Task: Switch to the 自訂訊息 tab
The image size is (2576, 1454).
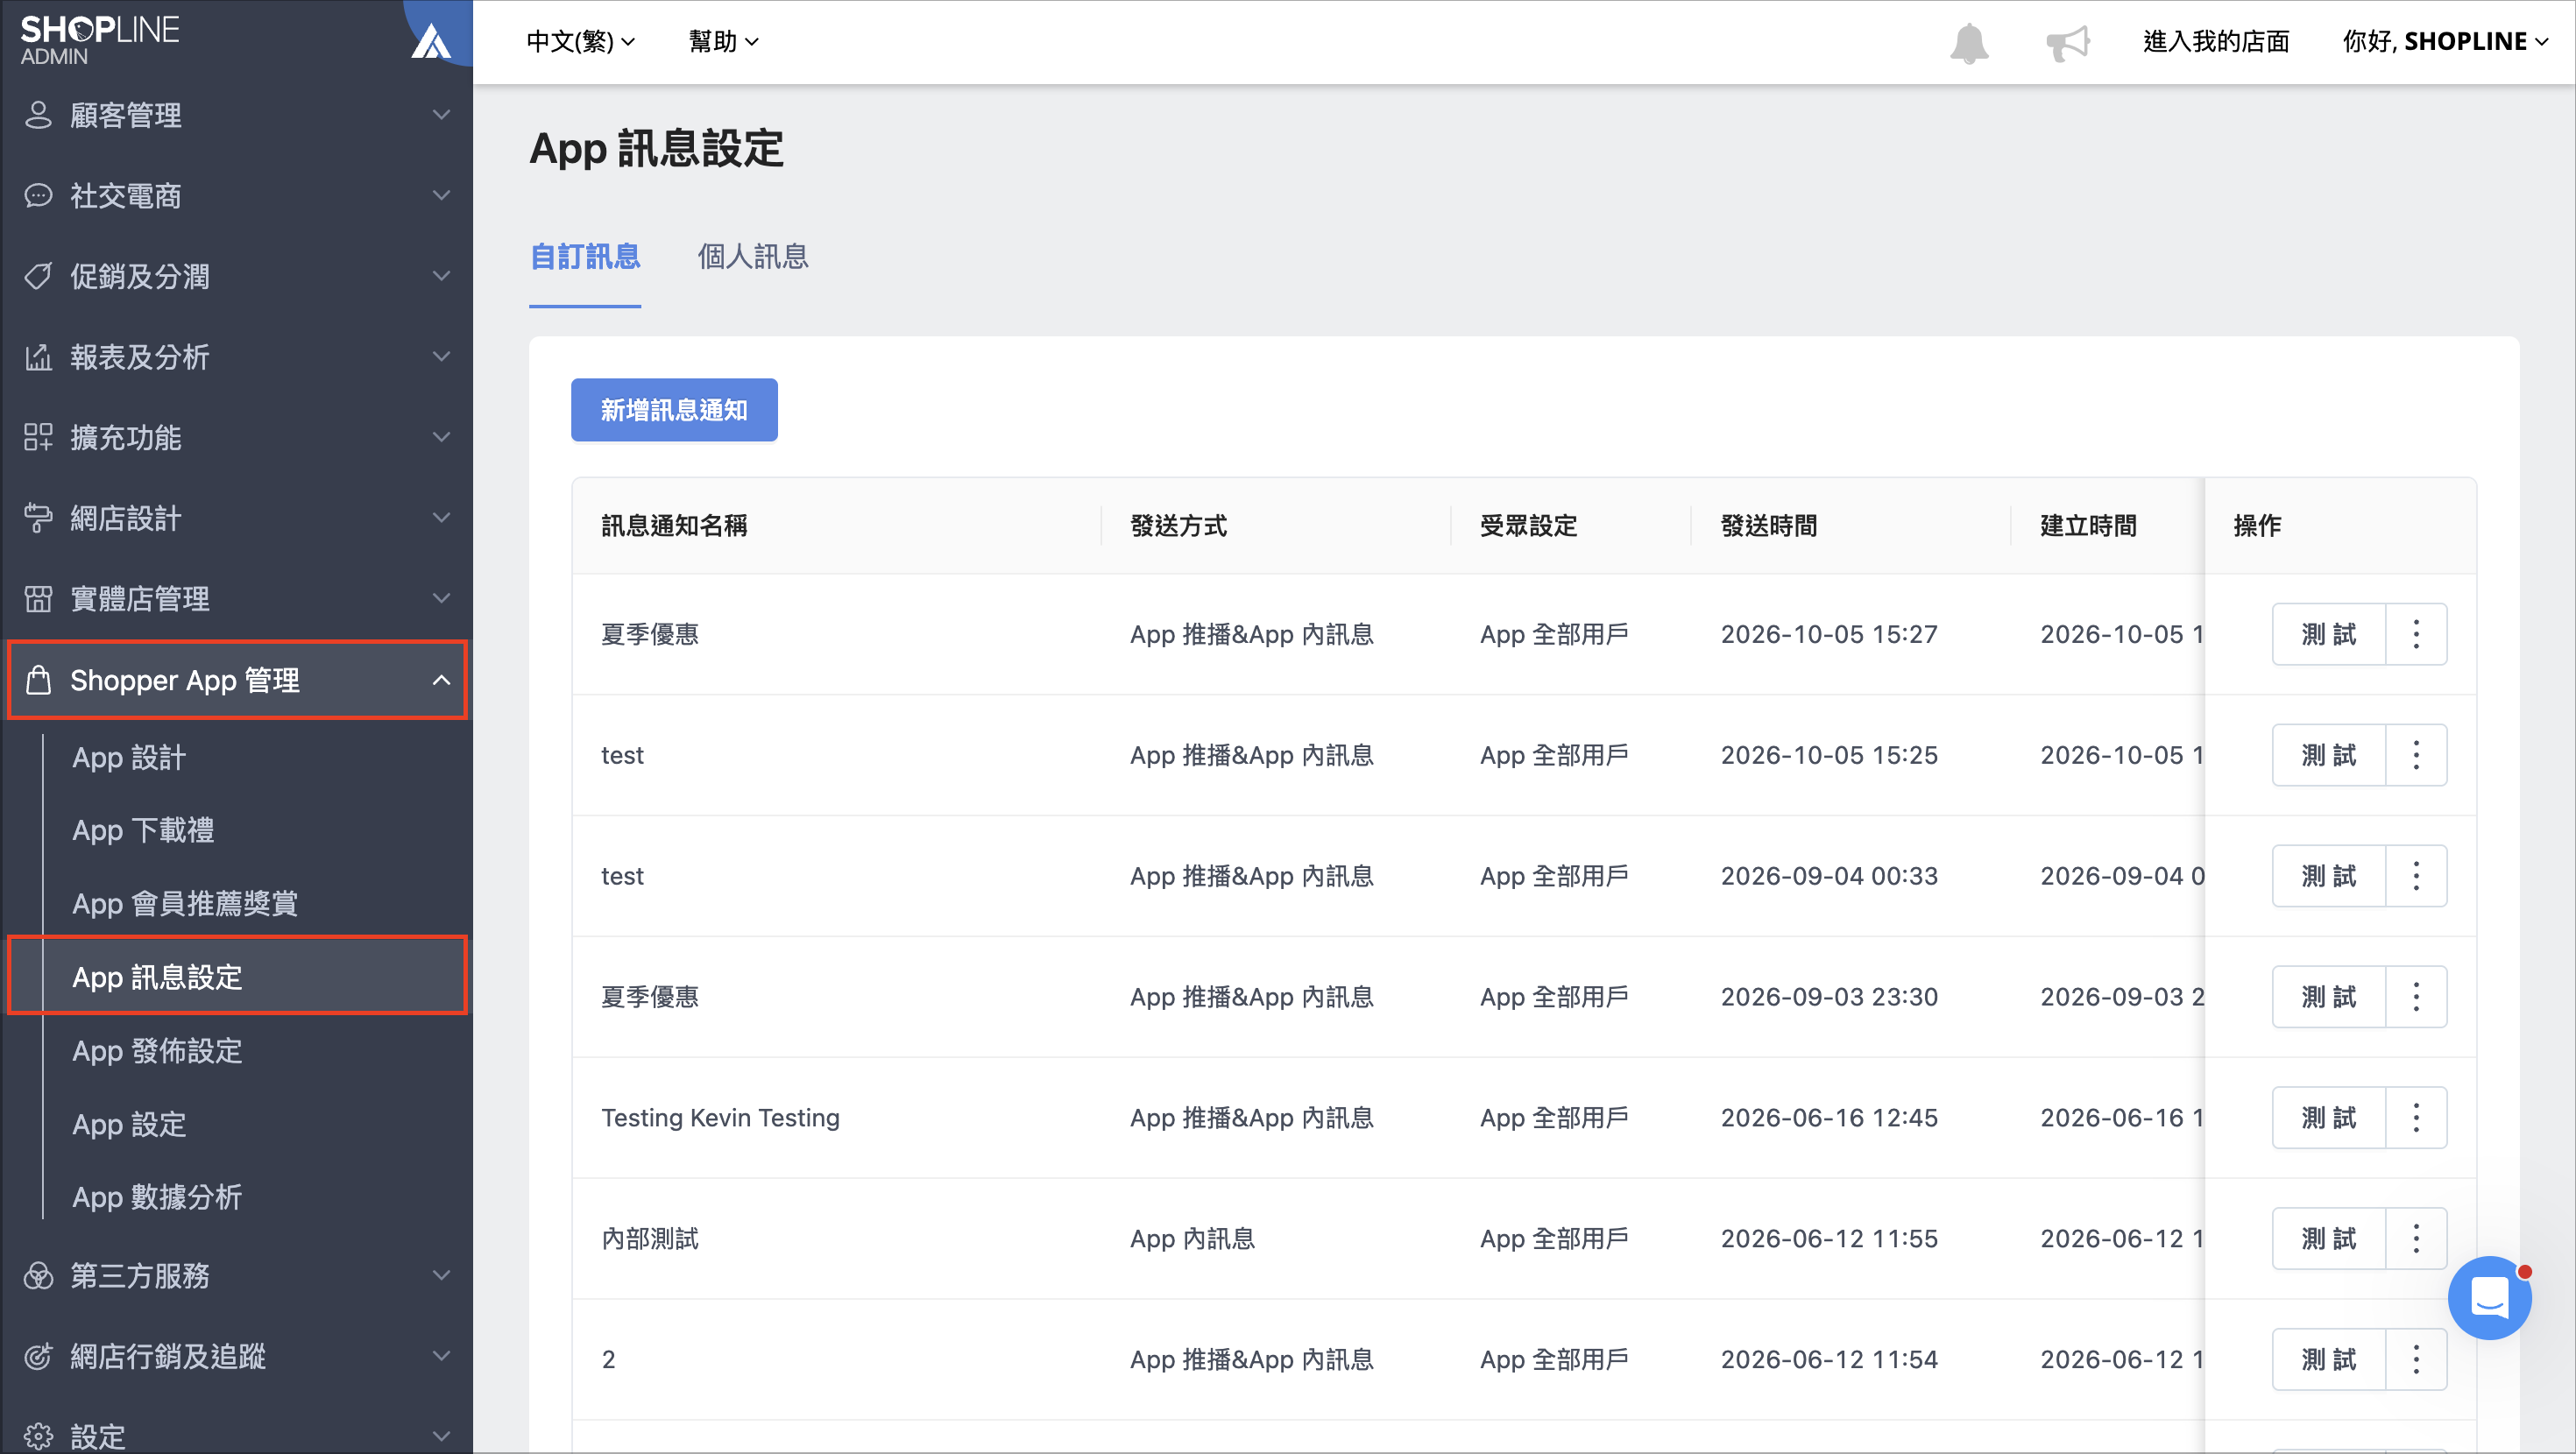Action: pyautogui.click(x=585, y=257)
